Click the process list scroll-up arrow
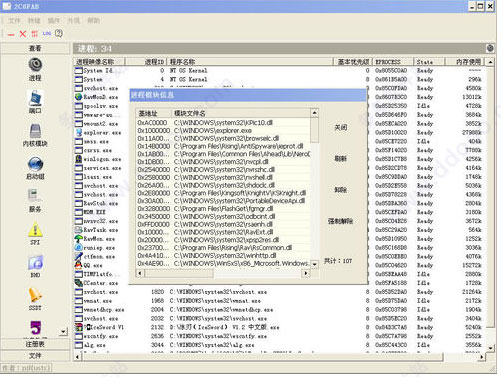This screenshot has width=501, height=377. [x=490, y=62]
